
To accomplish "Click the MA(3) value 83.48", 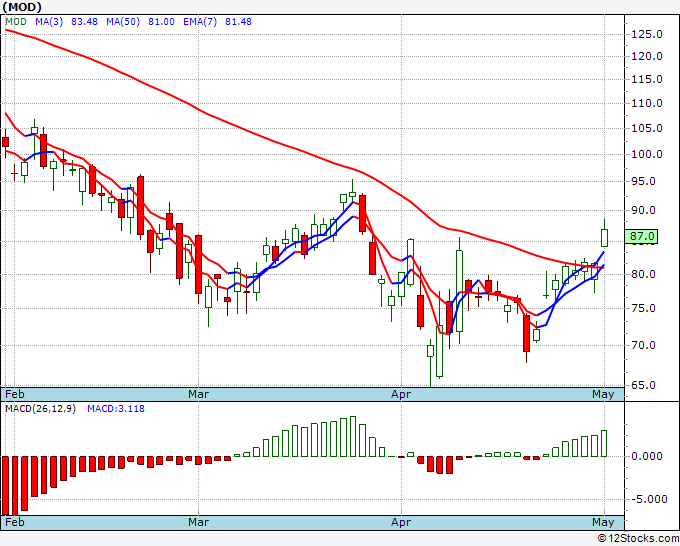I will coord(84,22).
